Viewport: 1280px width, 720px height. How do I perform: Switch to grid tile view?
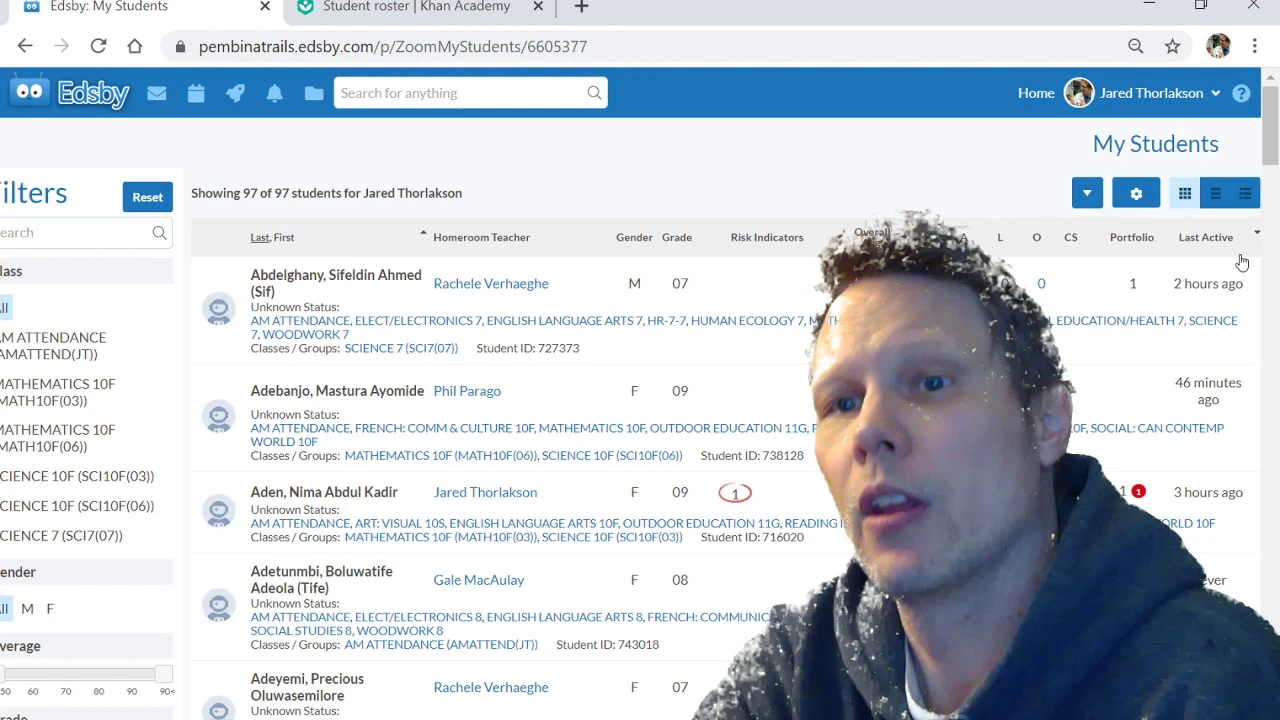click(1185, 193)
